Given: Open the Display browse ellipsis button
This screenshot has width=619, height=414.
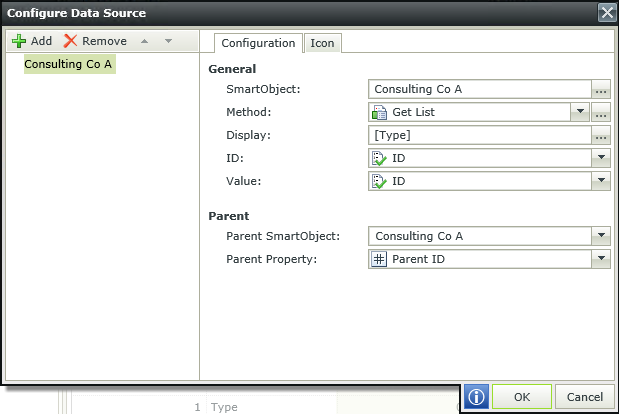Looking at the screenshot, I should pyautogui.click(x=601, y=135).
